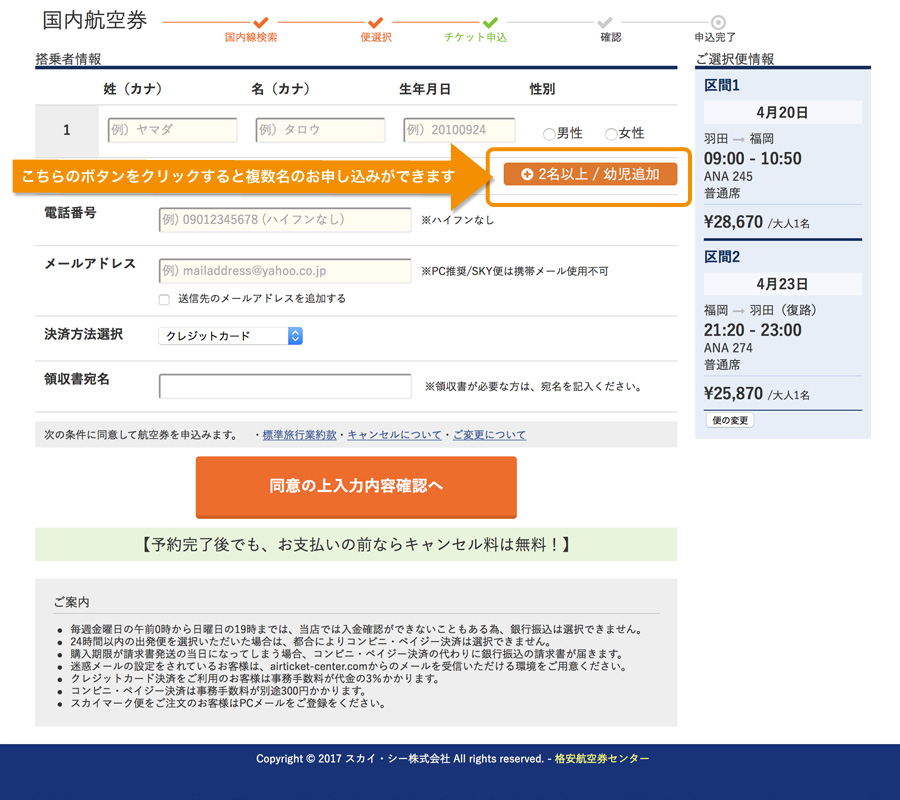Click the gray 確認 step checkmark
Viewport: 900px width, 800px height.
coord(605,22)
